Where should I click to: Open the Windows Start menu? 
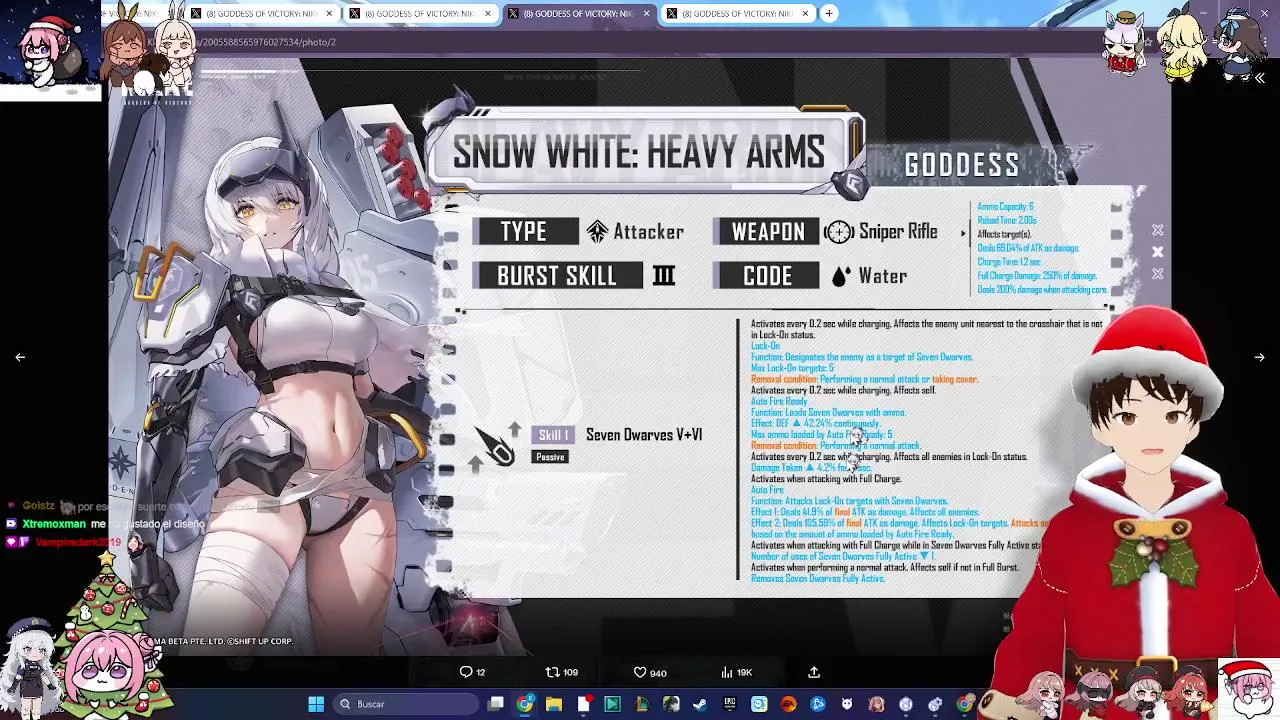tap(316, 704)
